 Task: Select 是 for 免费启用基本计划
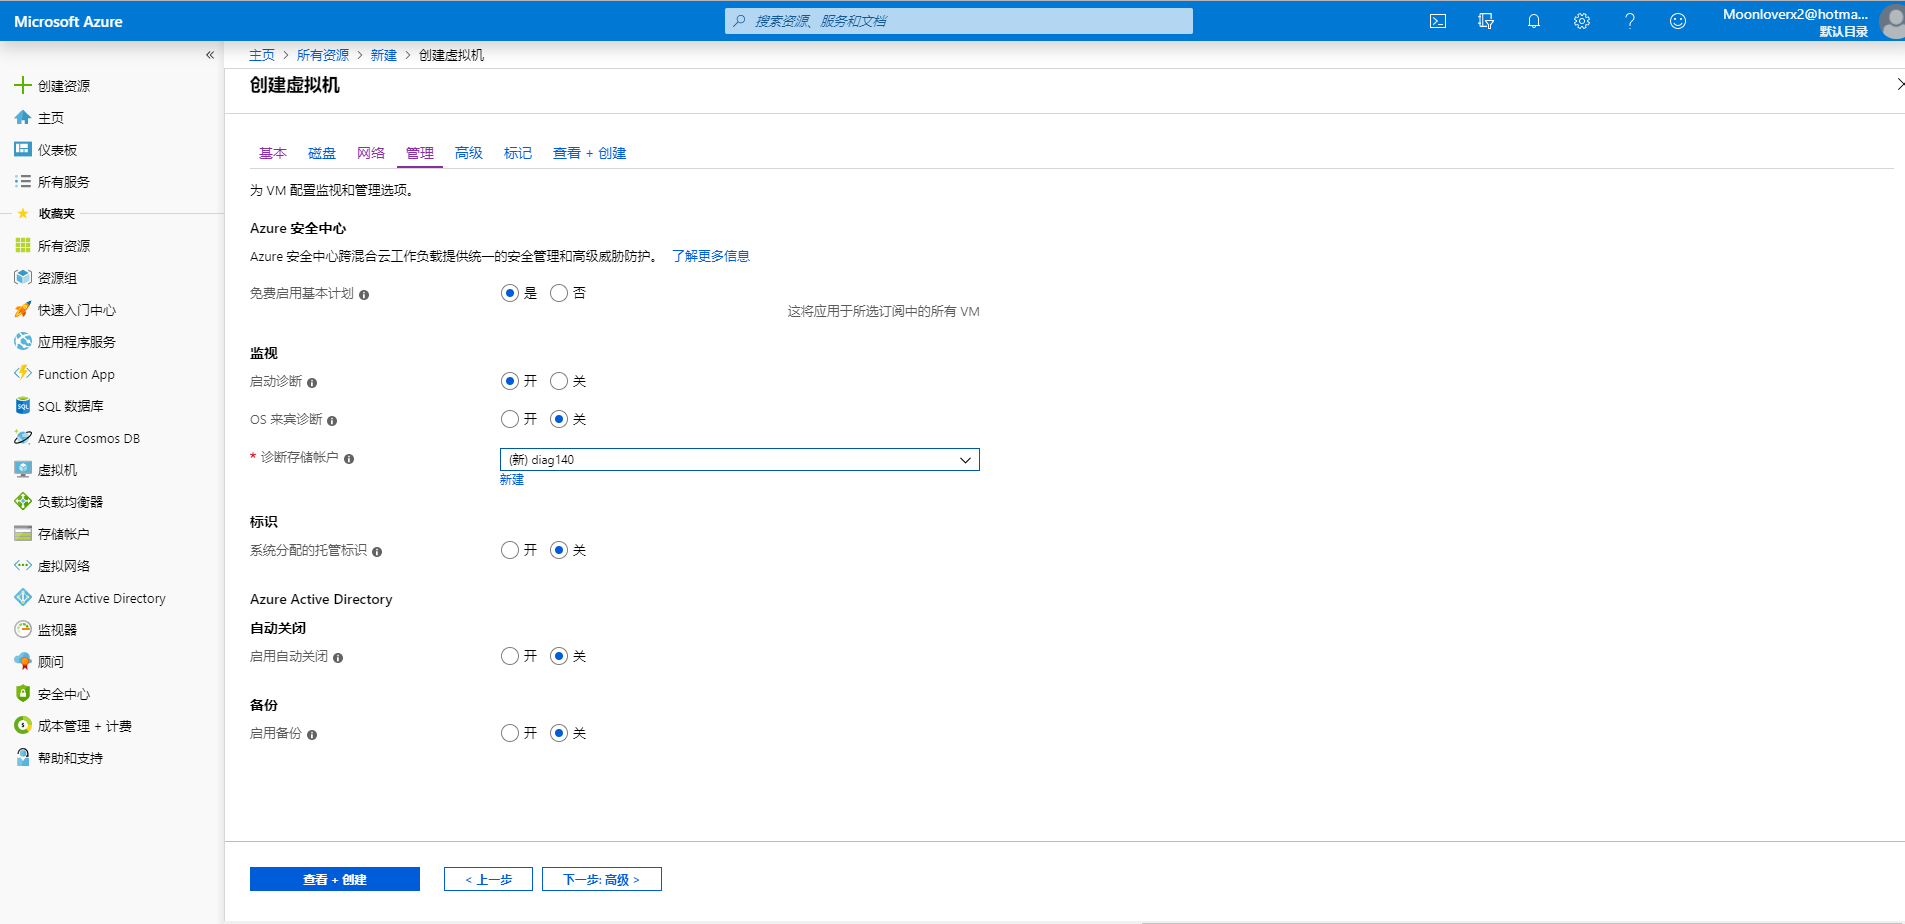click(x=510, y=293)
